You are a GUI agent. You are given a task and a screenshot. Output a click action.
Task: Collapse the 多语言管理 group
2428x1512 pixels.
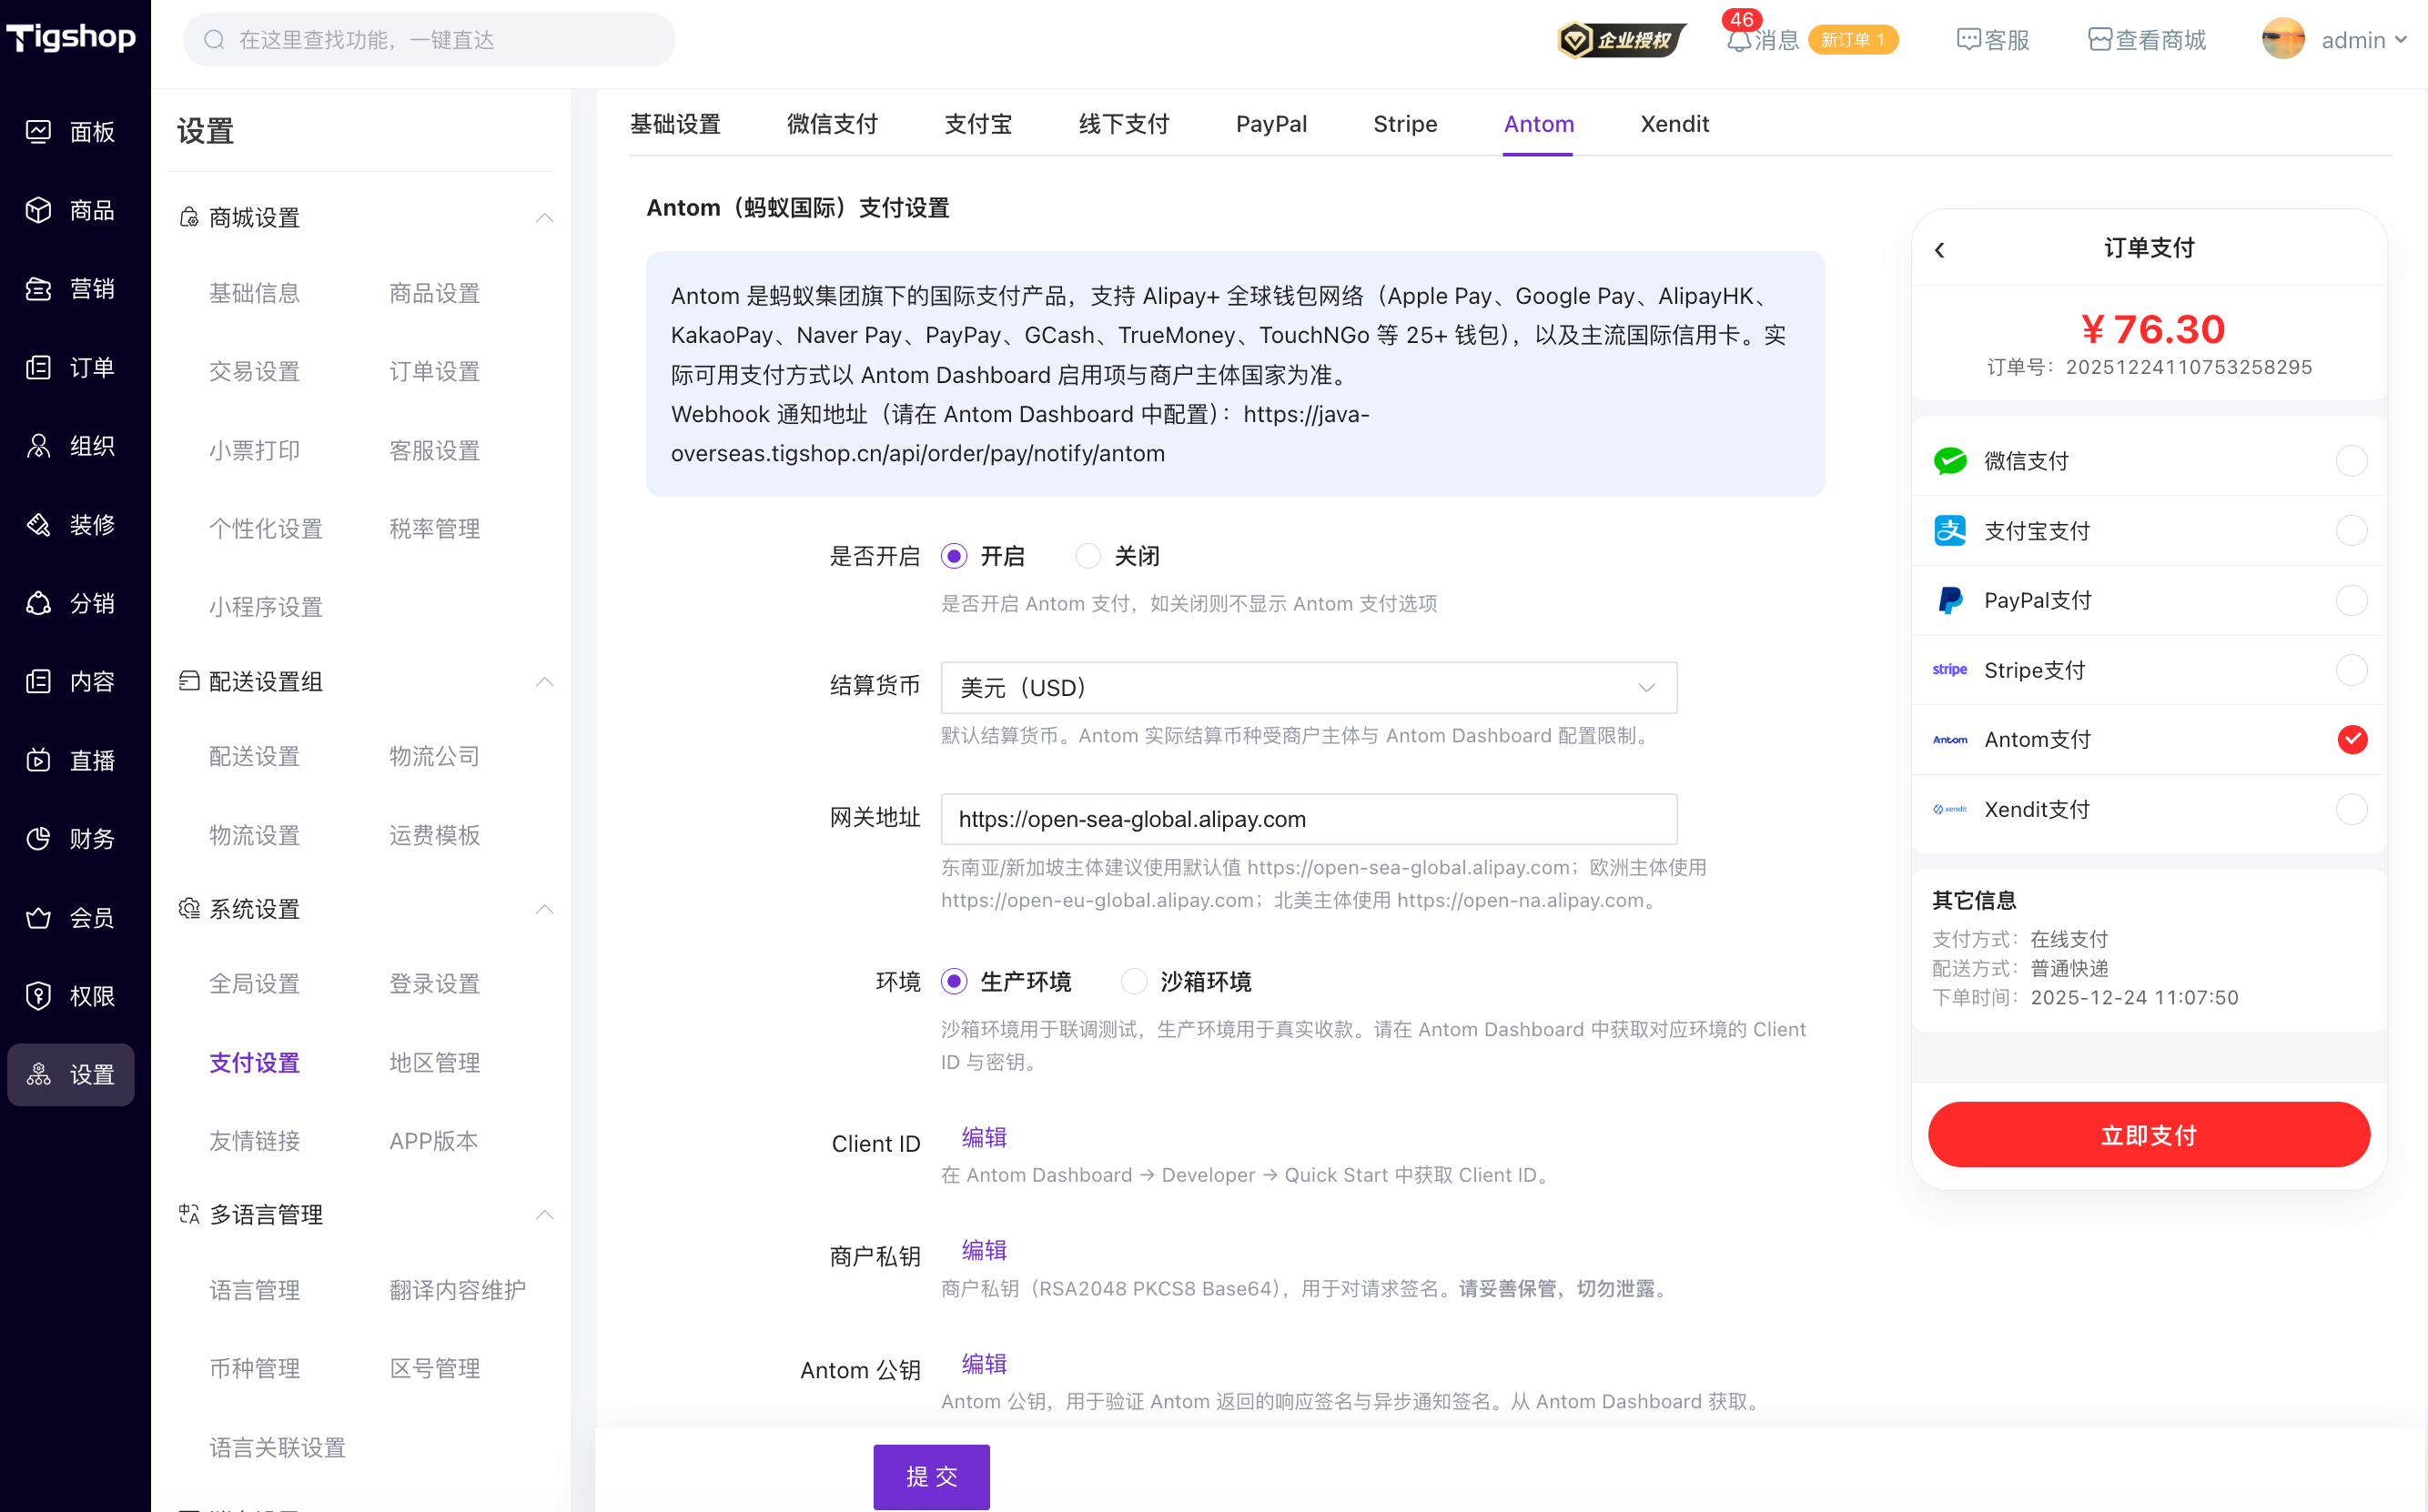click(x=545, y=1215)
